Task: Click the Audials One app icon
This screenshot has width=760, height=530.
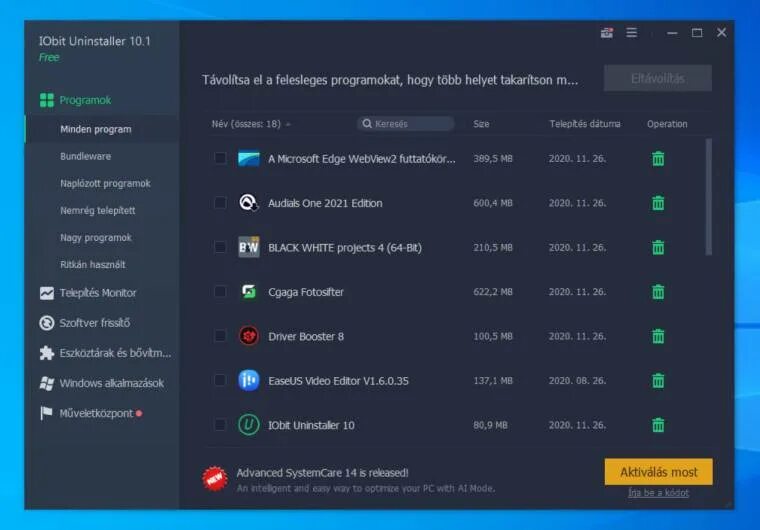Action: [249, 203]
